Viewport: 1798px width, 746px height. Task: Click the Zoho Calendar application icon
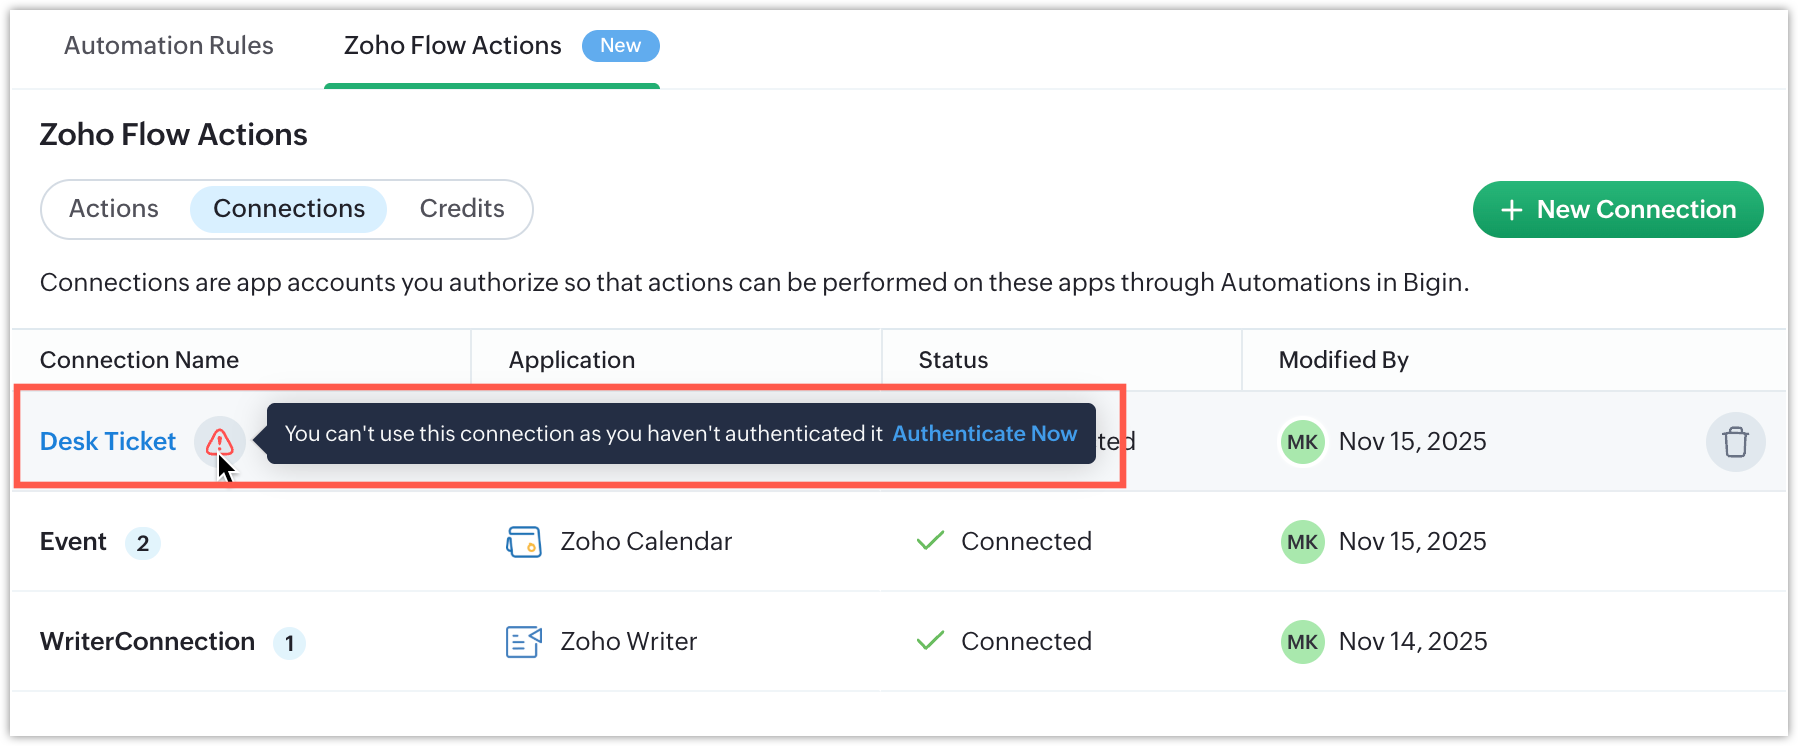524,542
